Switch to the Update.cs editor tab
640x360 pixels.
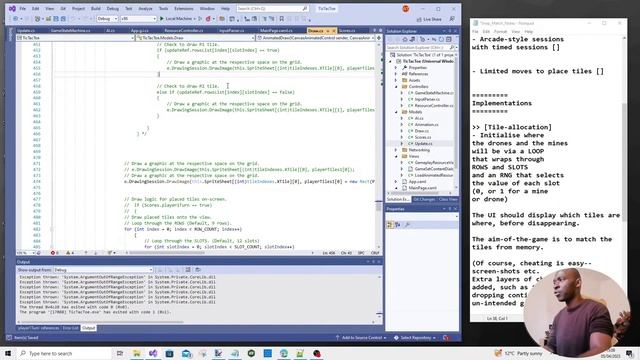click(26, 31)
